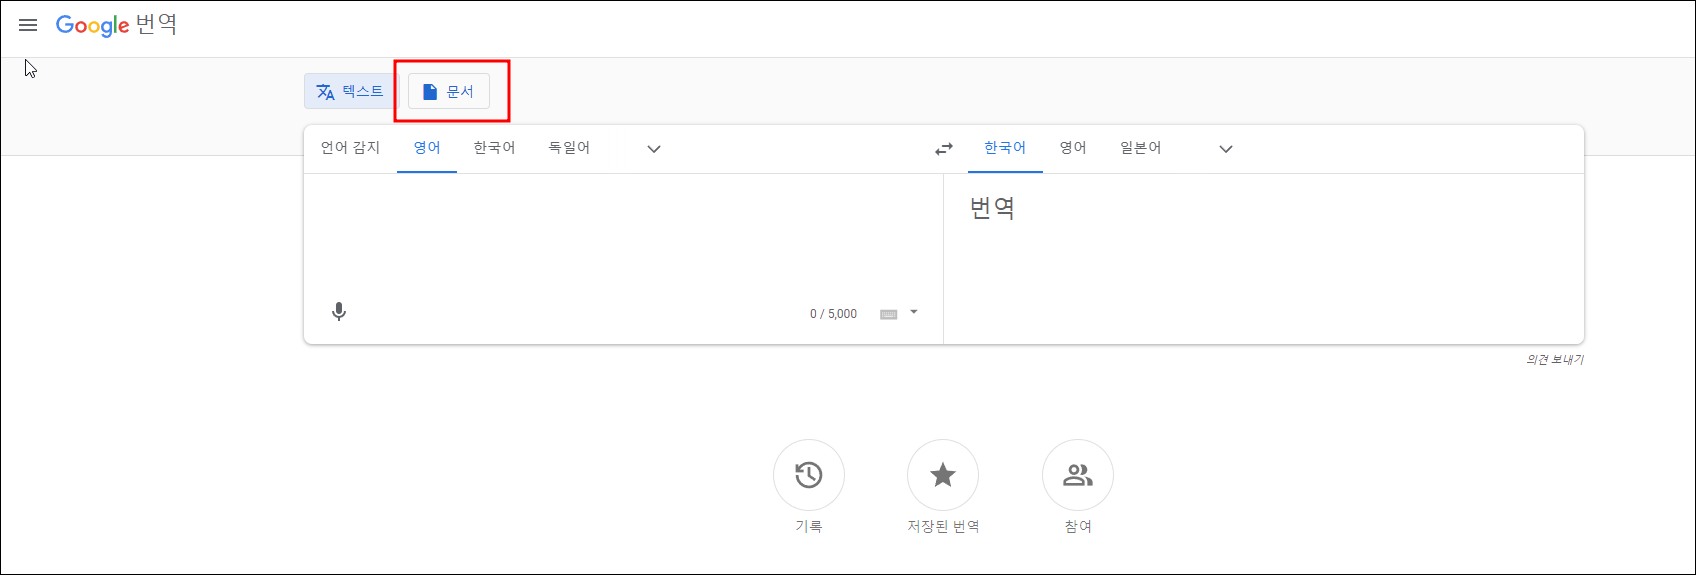Image resolution: width=1696 pixels, height=575 pixels.
Task: Swap source and target languages
Action: (x=944, y=149)
